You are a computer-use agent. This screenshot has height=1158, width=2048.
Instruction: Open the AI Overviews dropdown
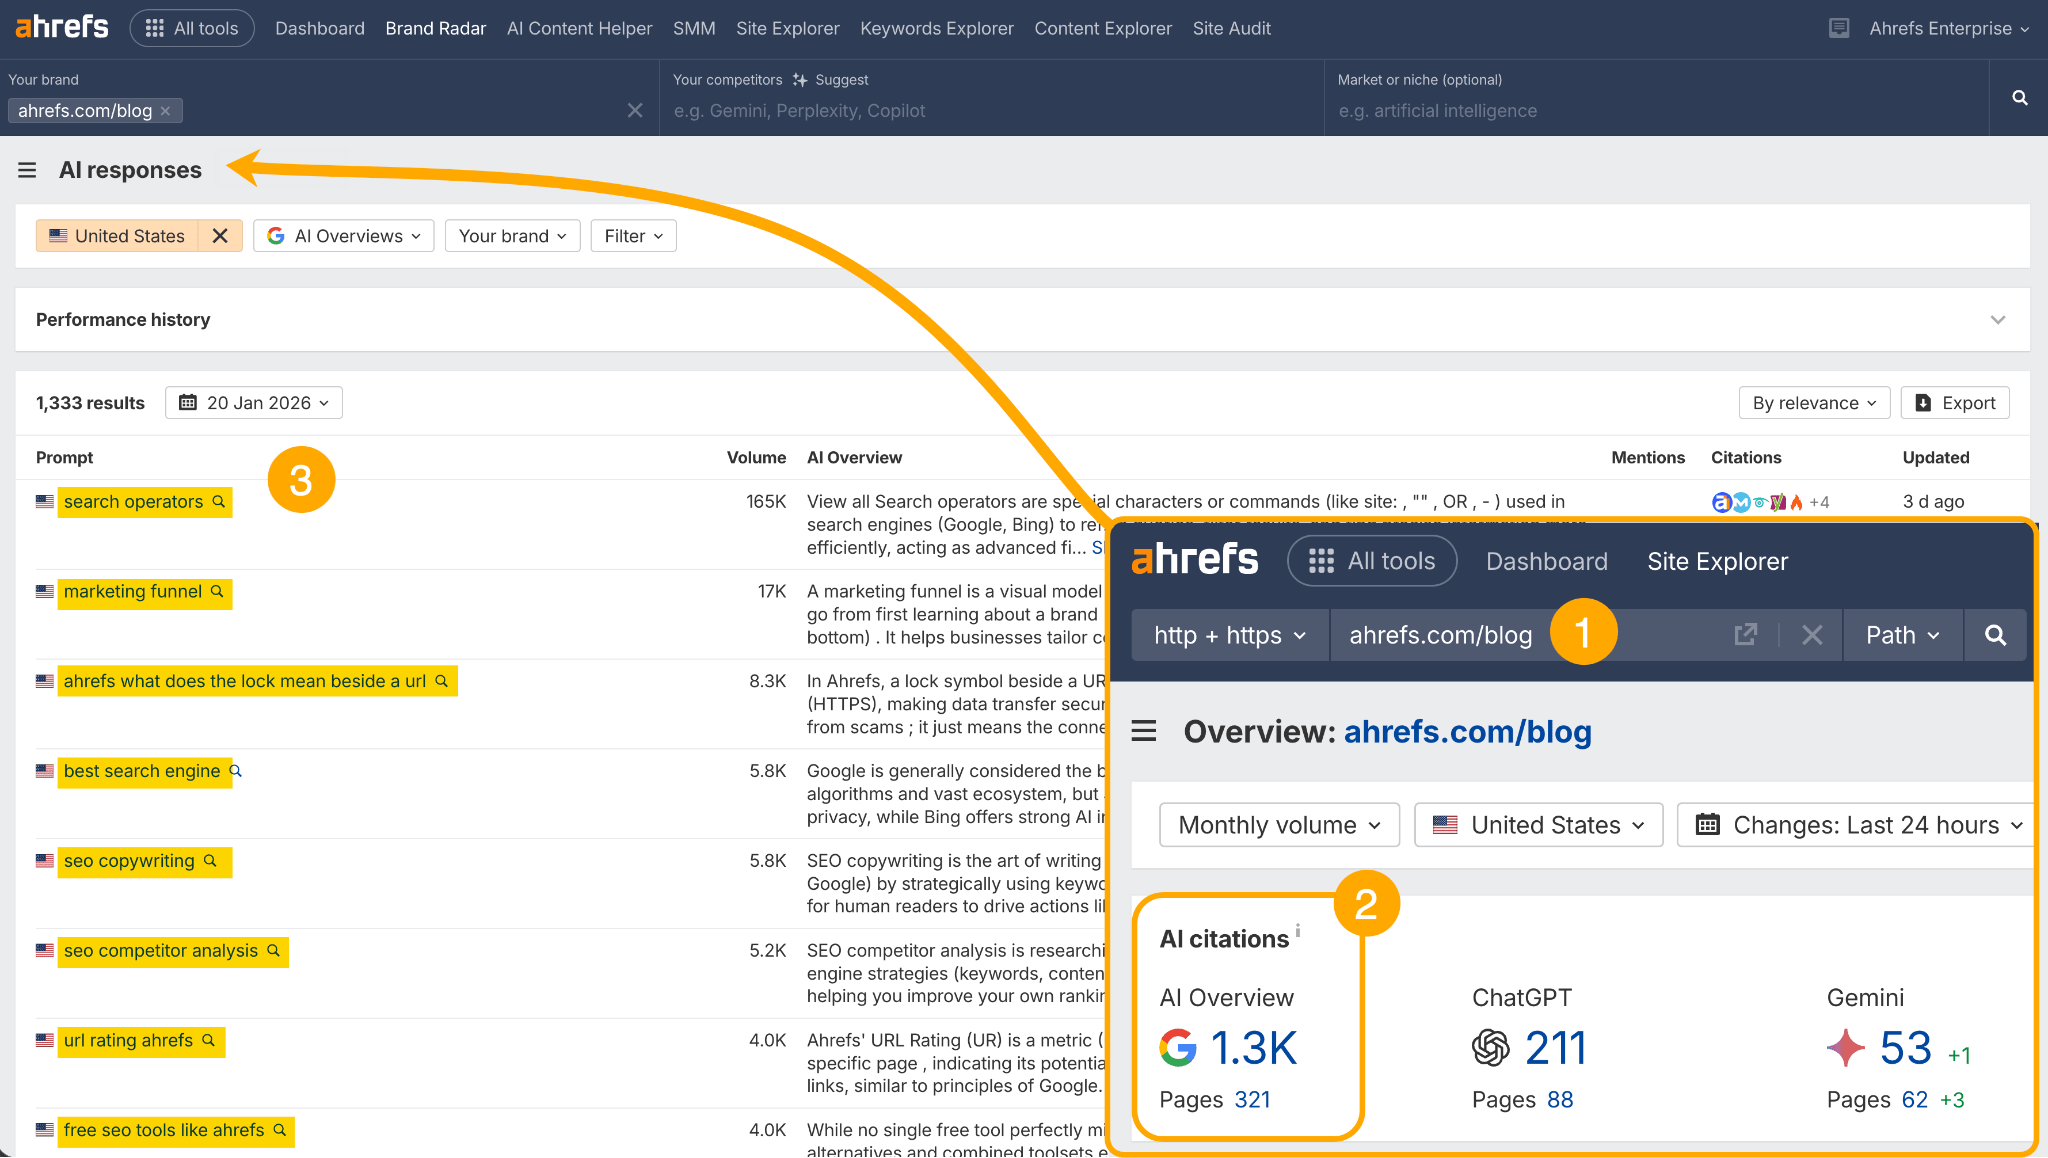click(343, 235)
